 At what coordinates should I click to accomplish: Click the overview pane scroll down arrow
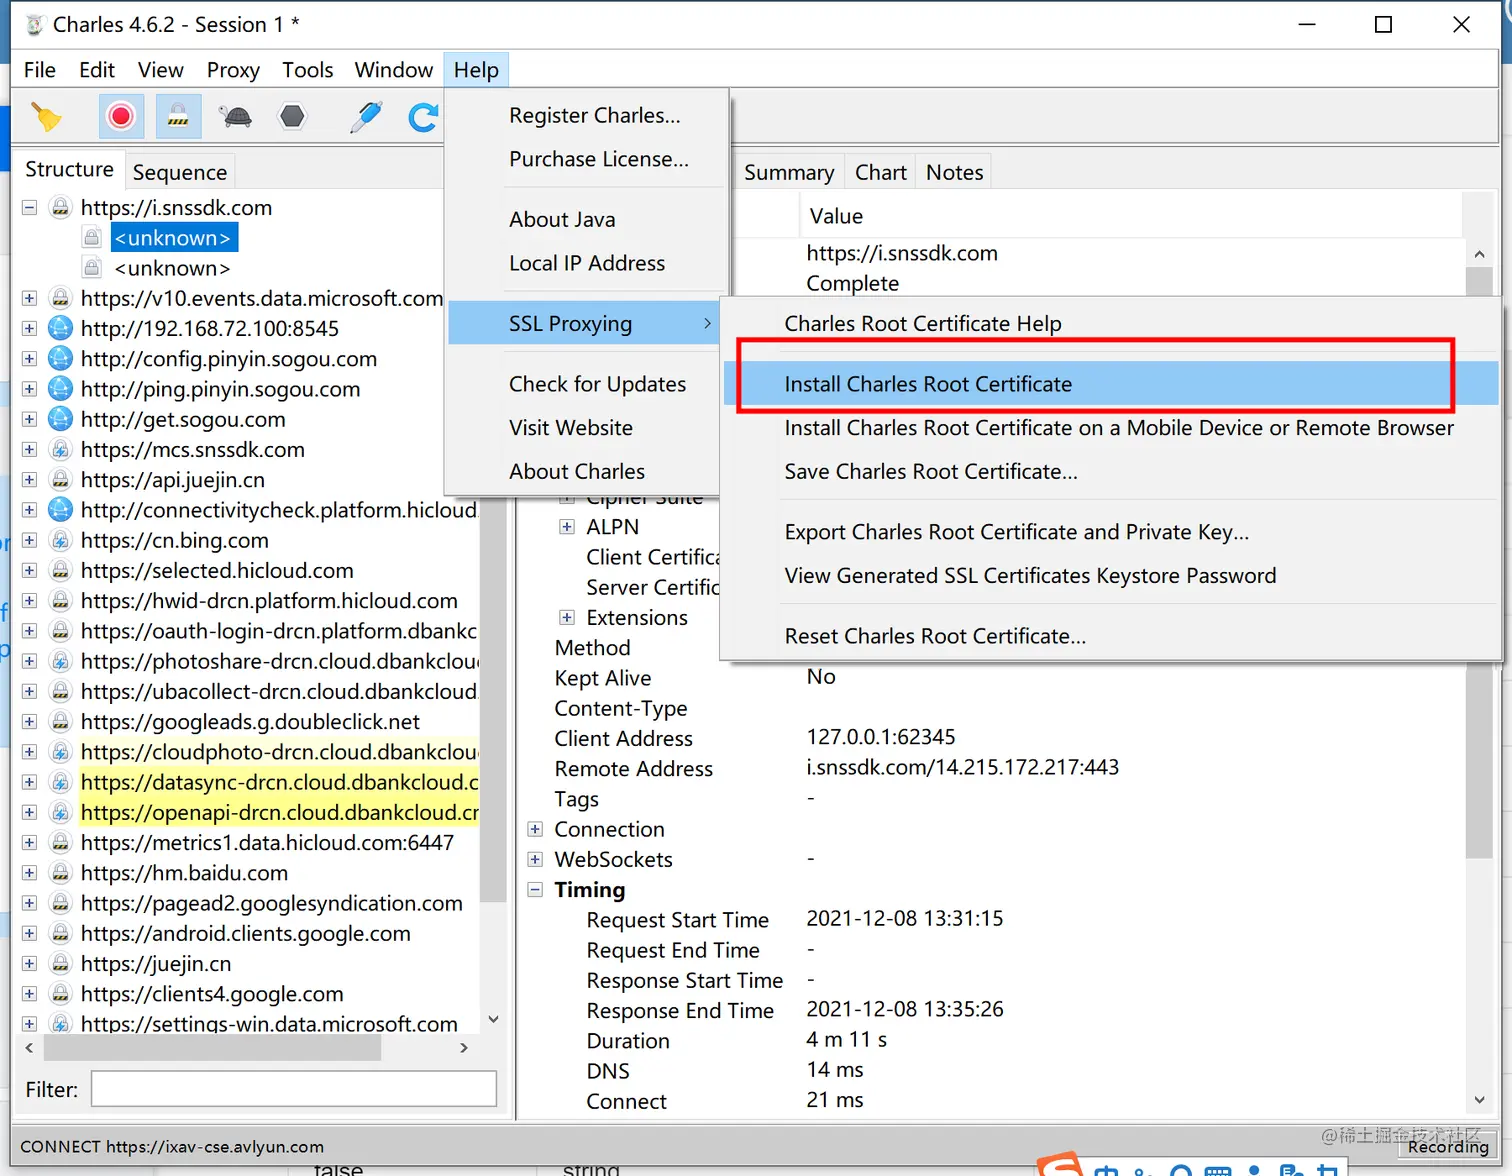coord(1480,1100)
